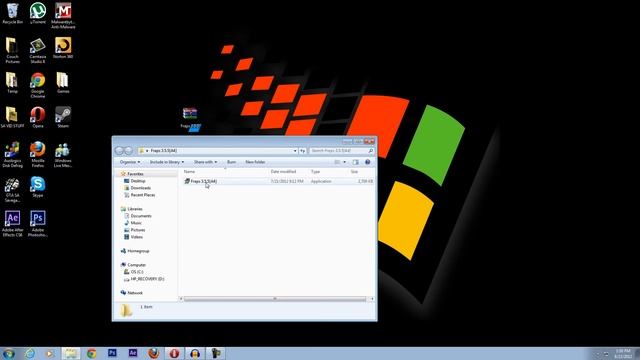Select the Fraps 3.5.5 application file
This screenshot has width=640, height=360.
[x=204, y=181]
